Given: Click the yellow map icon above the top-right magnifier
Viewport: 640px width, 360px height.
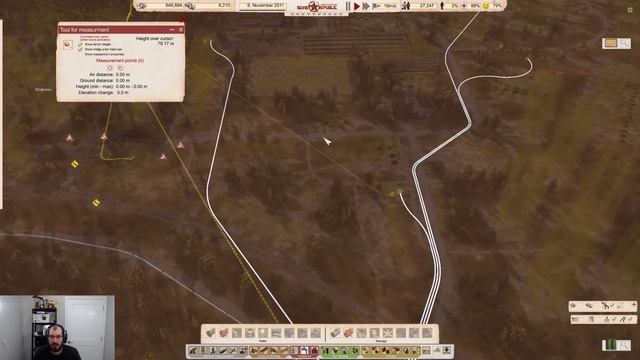Looking at the screenshot, I should (x=611, y=43).
